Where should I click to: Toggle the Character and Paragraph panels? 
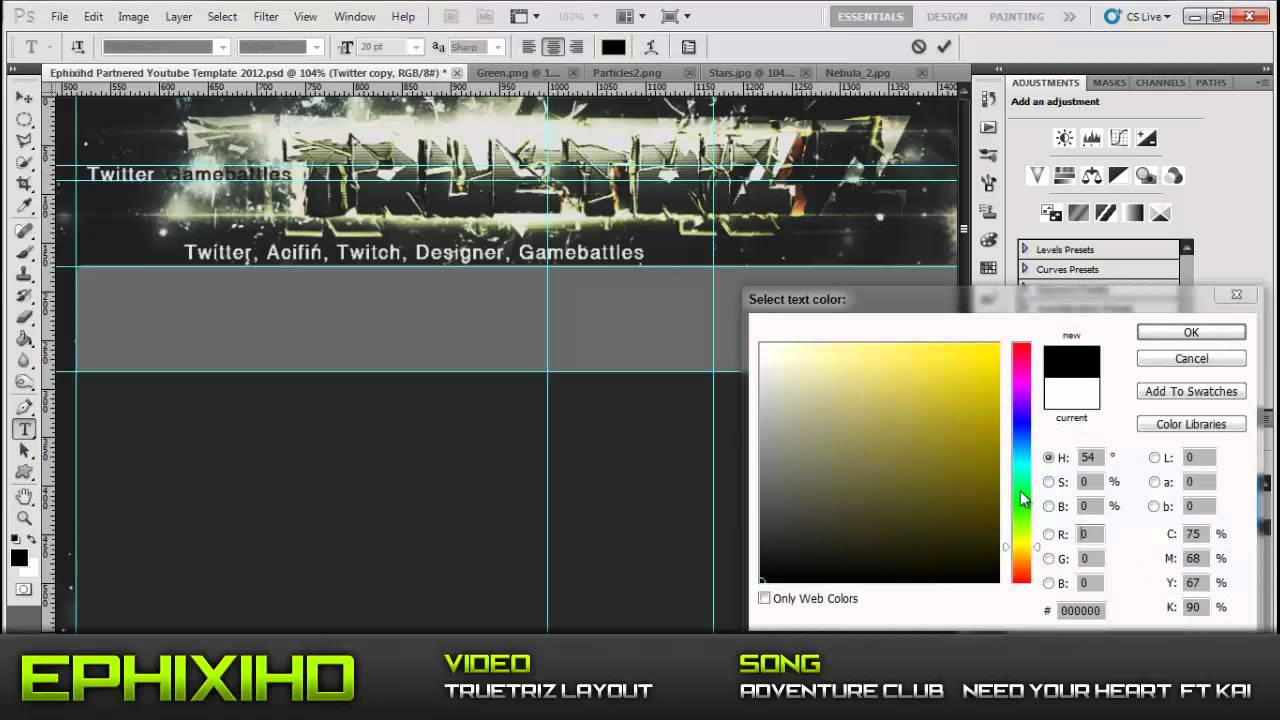coord(689,47)
